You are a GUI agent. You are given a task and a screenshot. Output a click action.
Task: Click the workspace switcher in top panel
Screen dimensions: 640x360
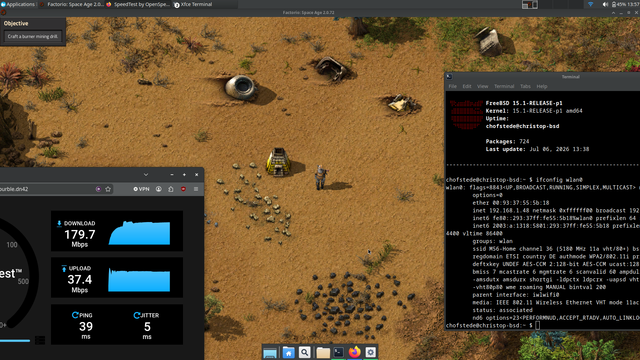pyautogui.click(x=530, y=4)
